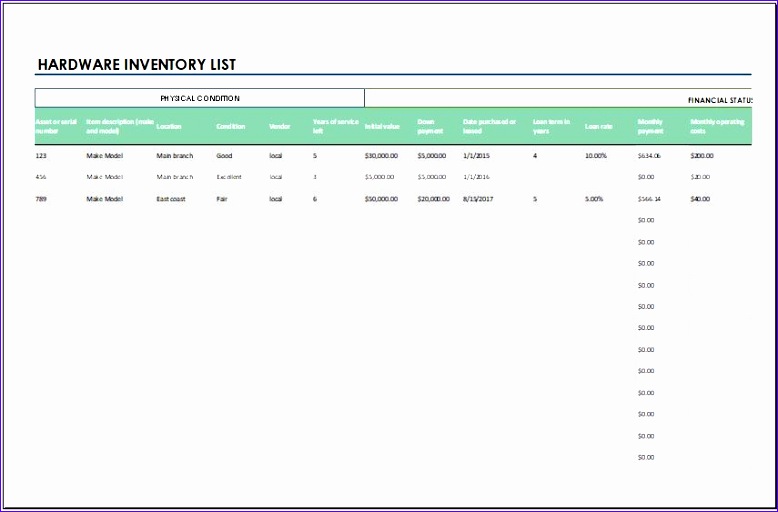The image size is (778, 512).
Task: Select the 'Loan term in years' header
Action: [x=551, y=127]
